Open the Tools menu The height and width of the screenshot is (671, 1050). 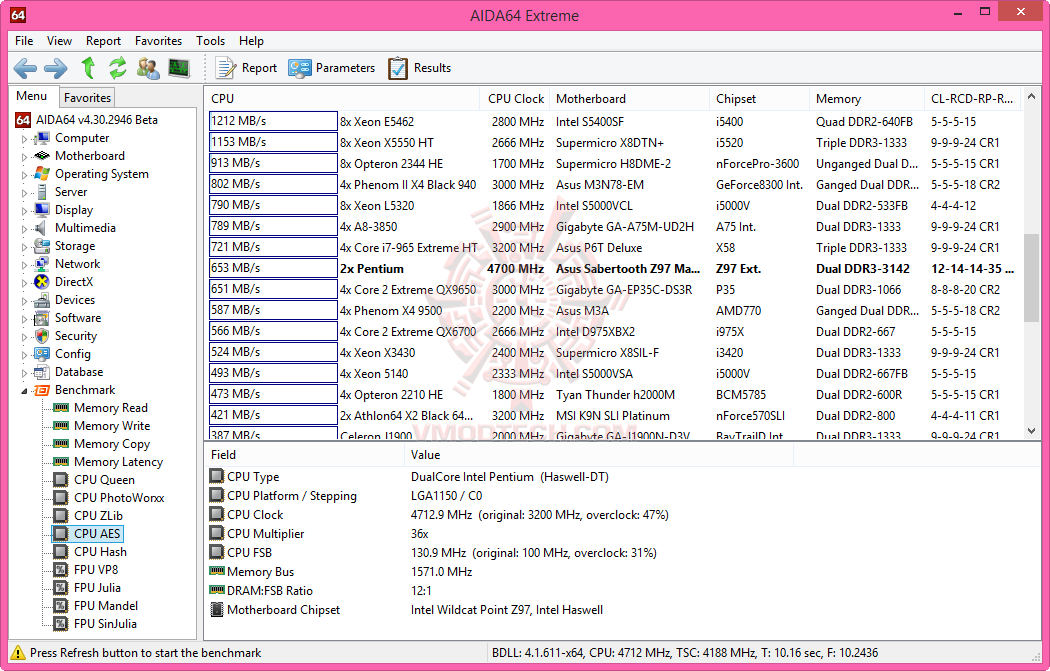(x=210, y=41)
